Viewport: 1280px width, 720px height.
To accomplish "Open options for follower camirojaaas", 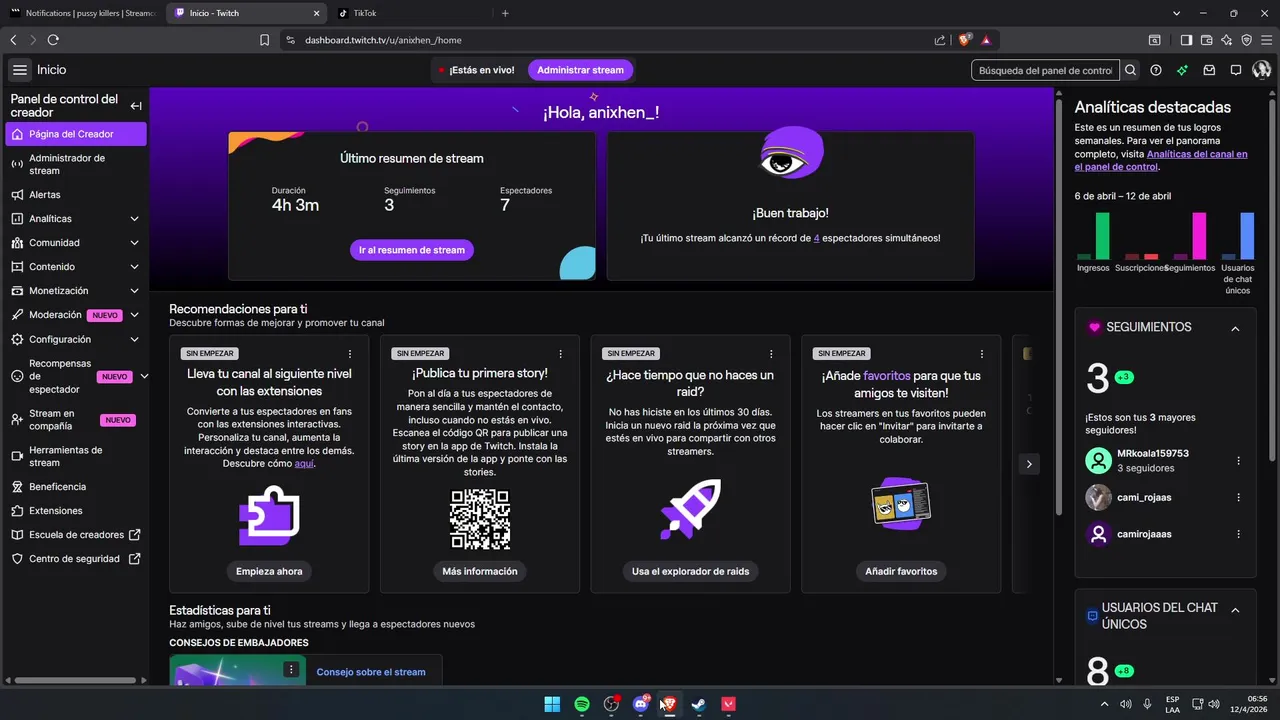I will 1238,534.
